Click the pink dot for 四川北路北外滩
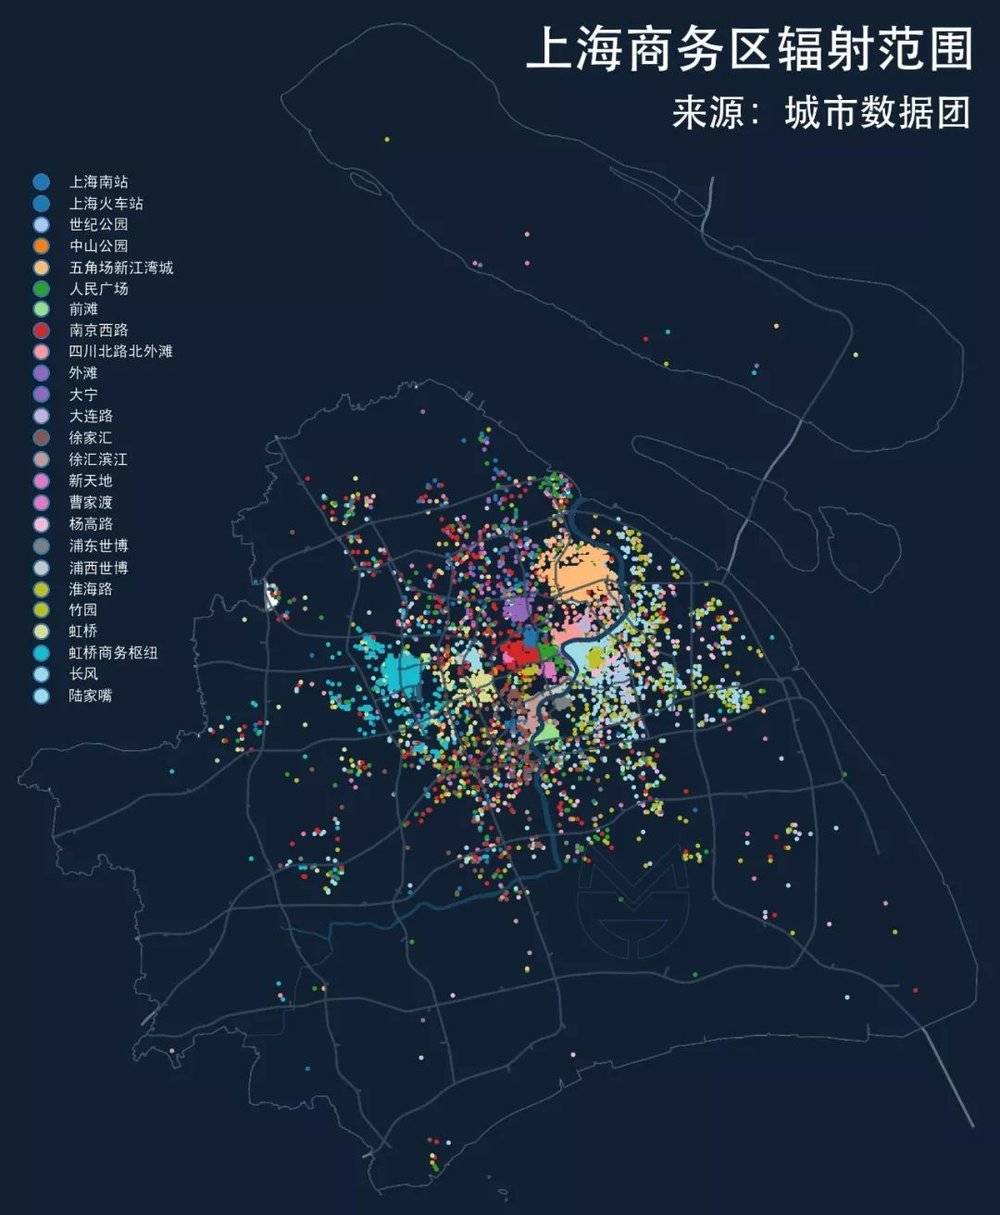This screenshot has height=1215, width=1000. tap(41, 353)
